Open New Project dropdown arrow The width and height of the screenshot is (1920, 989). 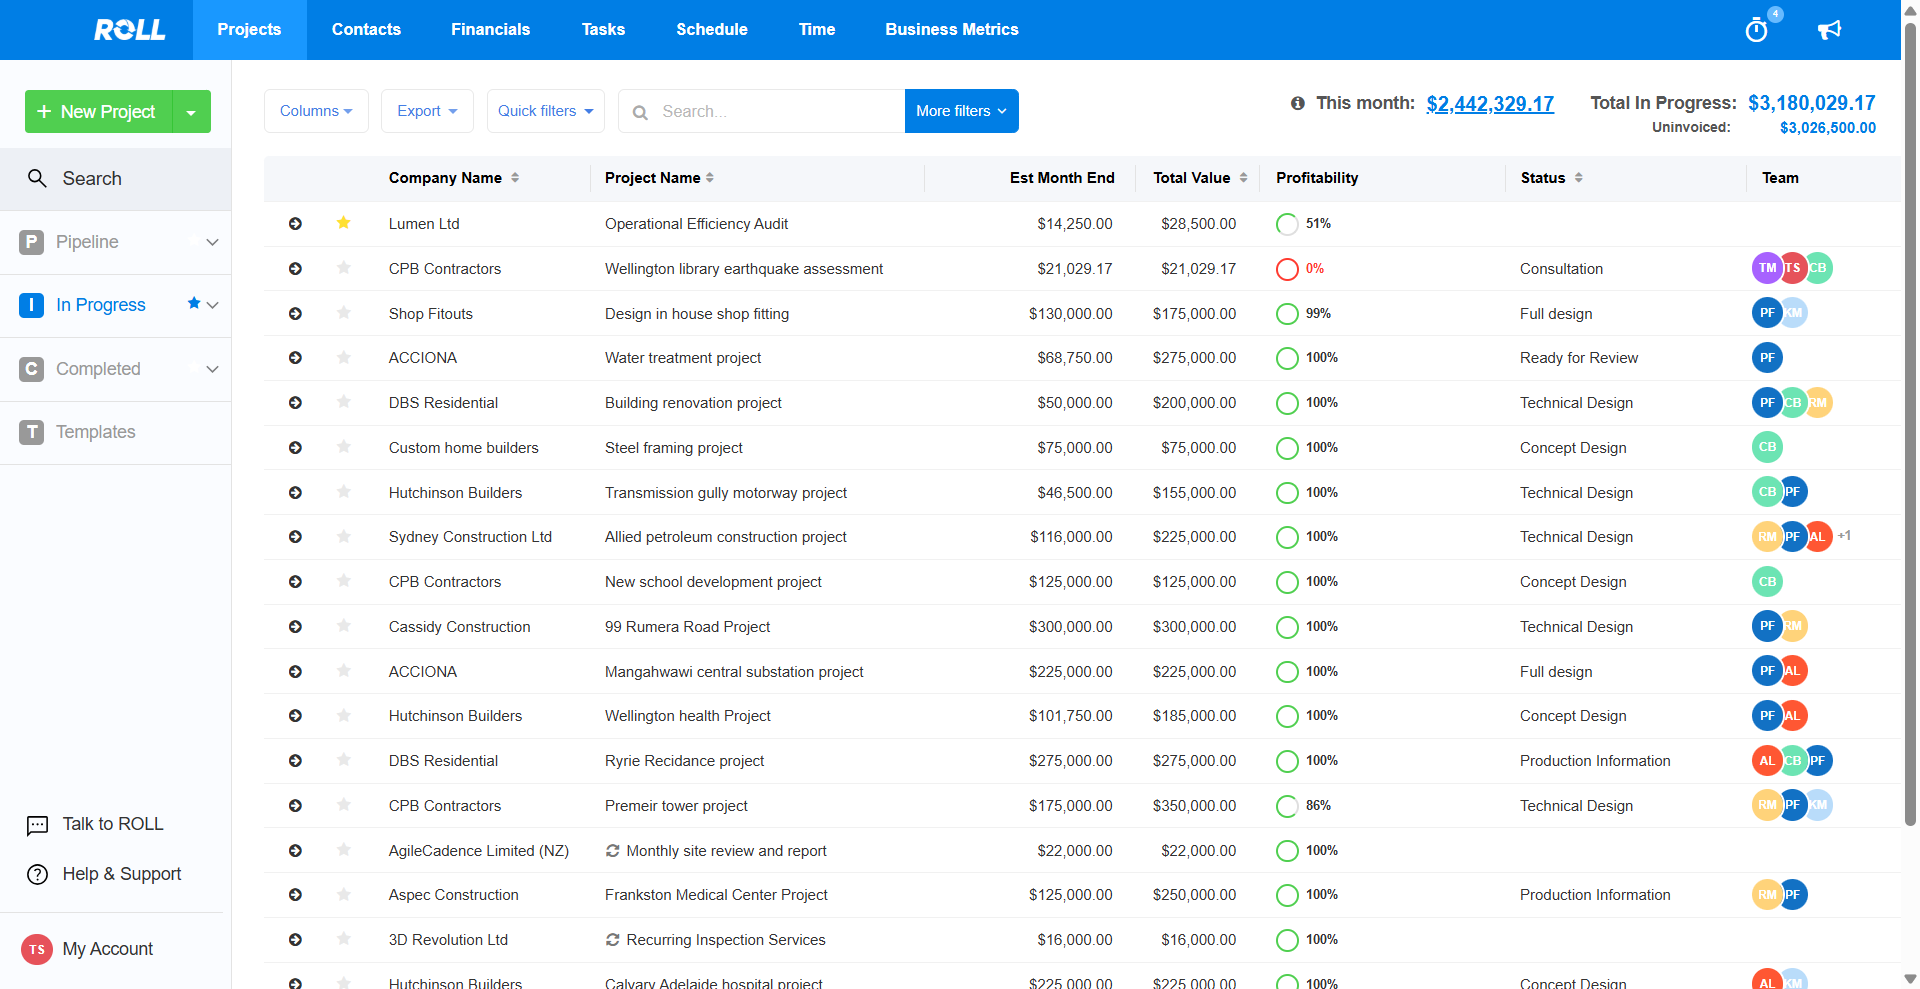point(191,112)
